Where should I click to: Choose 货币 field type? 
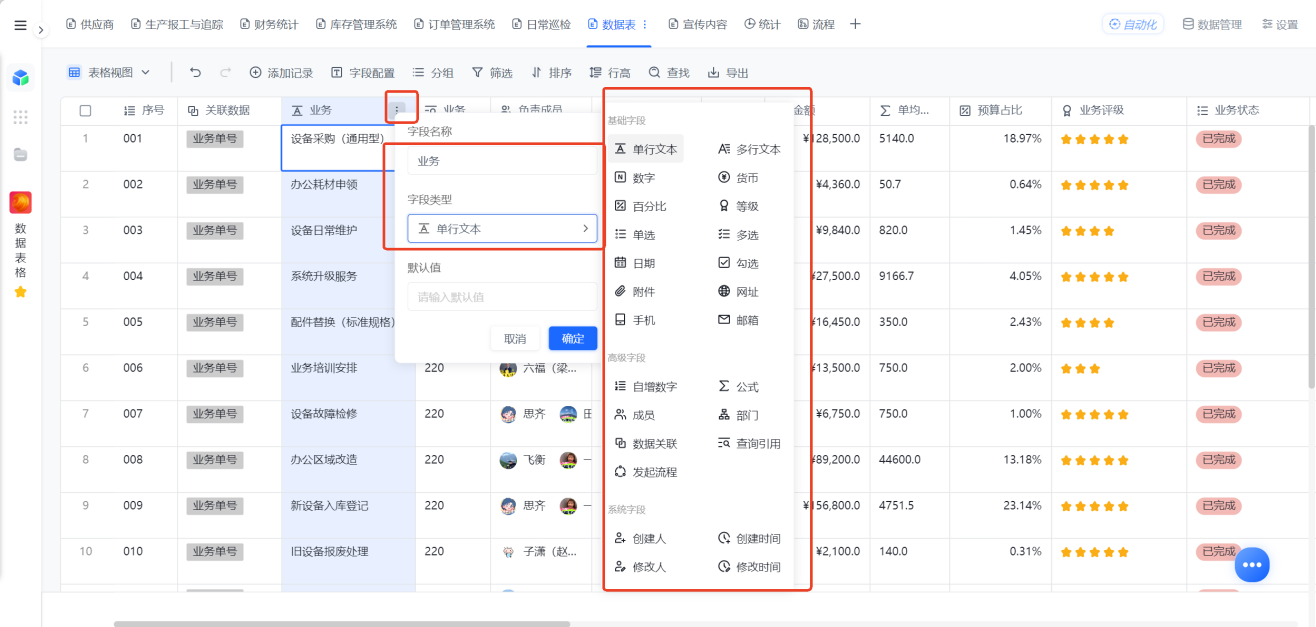click(x=738, y=177)
